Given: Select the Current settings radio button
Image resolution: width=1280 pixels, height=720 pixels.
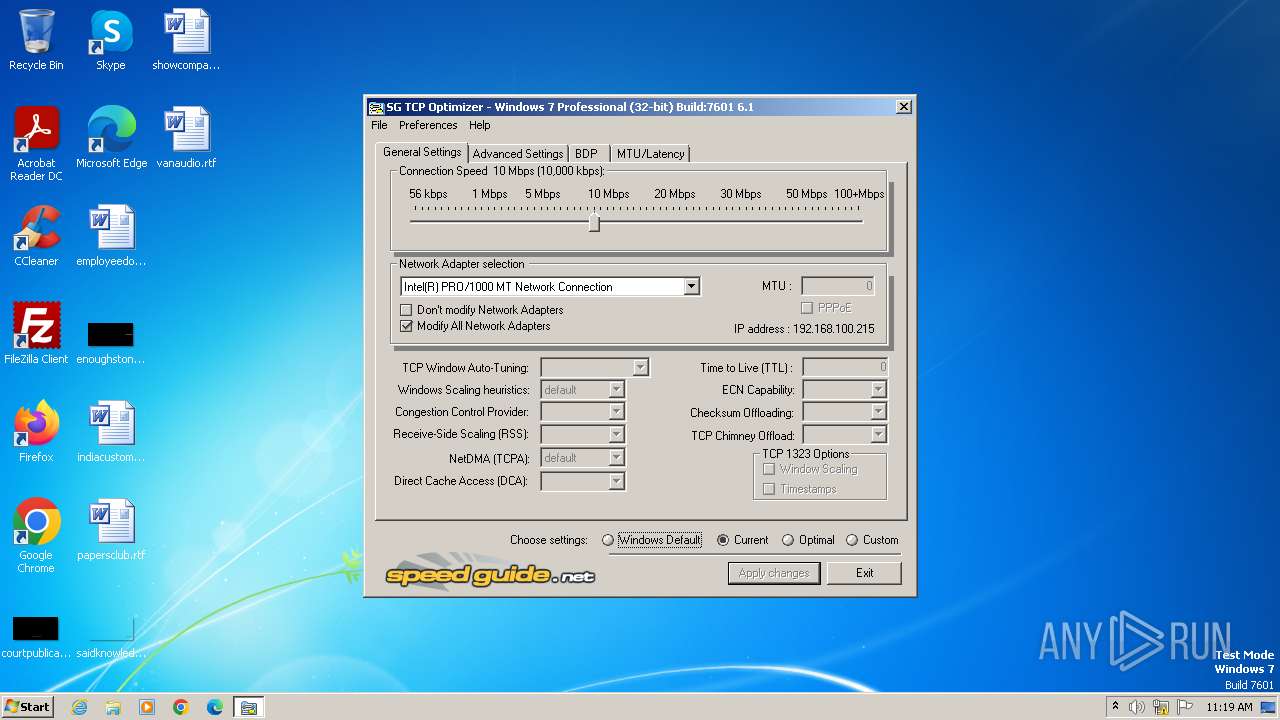Looking at the screenshot, I should 723,540.
